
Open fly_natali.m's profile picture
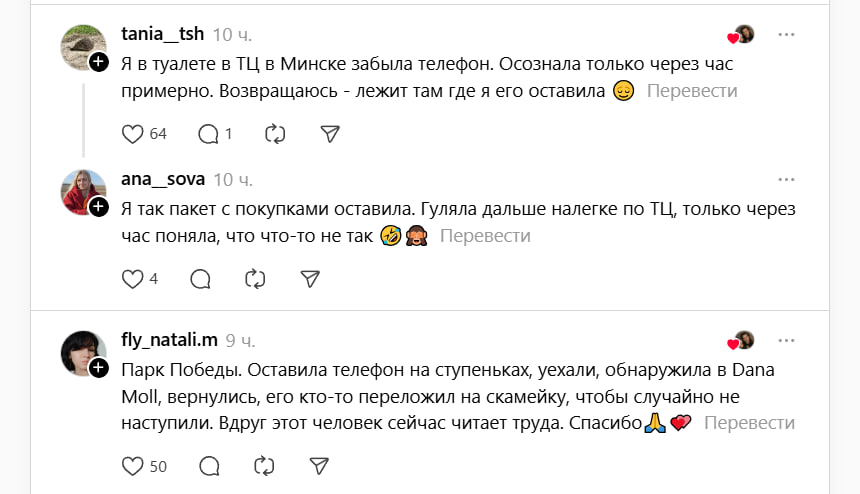click(x=83, y=352)
